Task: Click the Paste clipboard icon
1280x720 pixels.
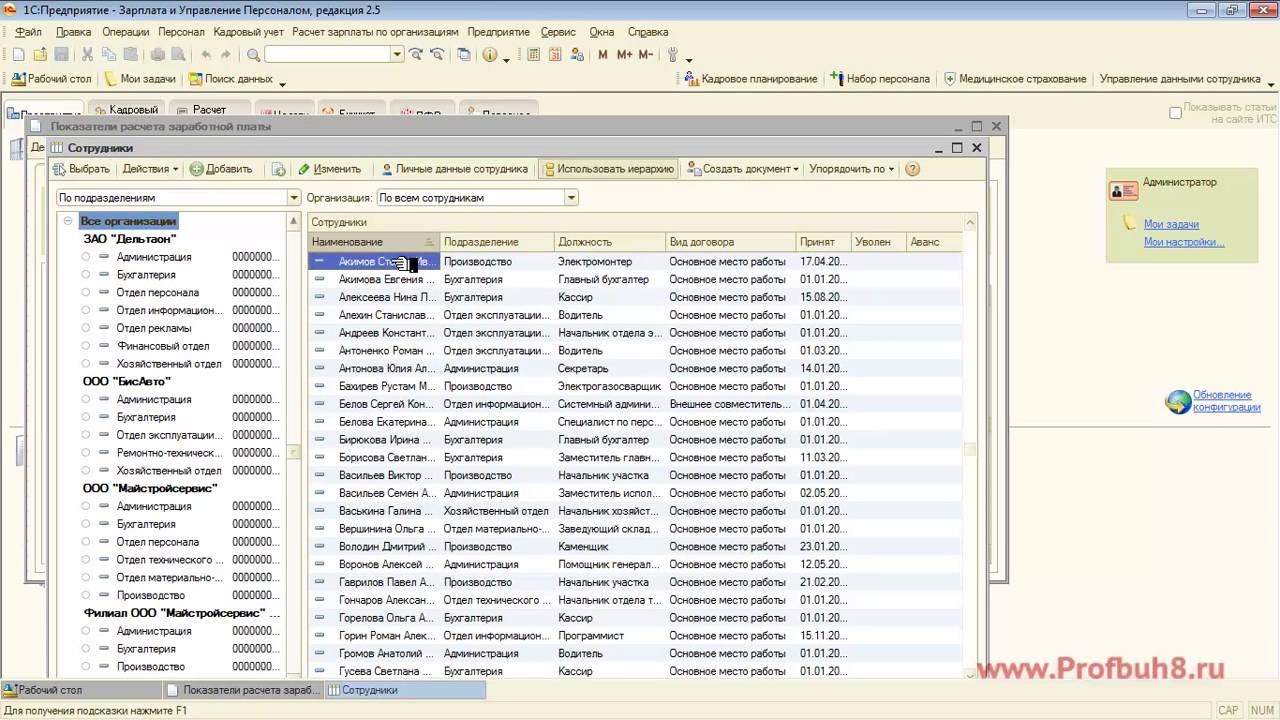Action: click(x=129, y=55)
